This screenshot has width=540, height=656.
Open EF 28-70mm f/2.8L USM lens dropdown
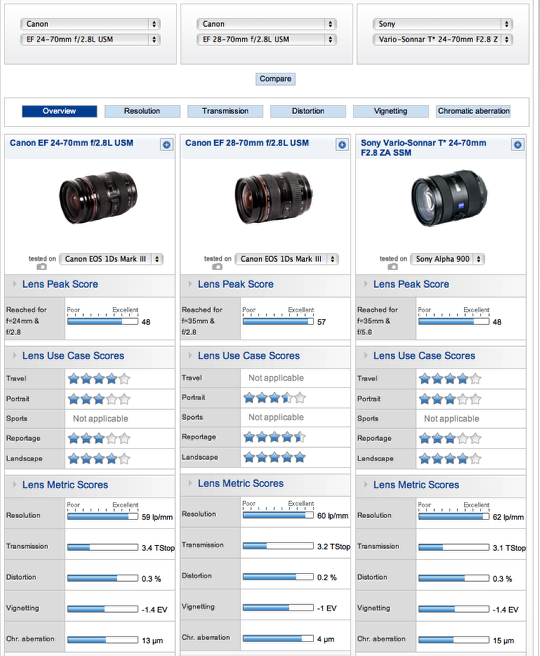[266, 39]
